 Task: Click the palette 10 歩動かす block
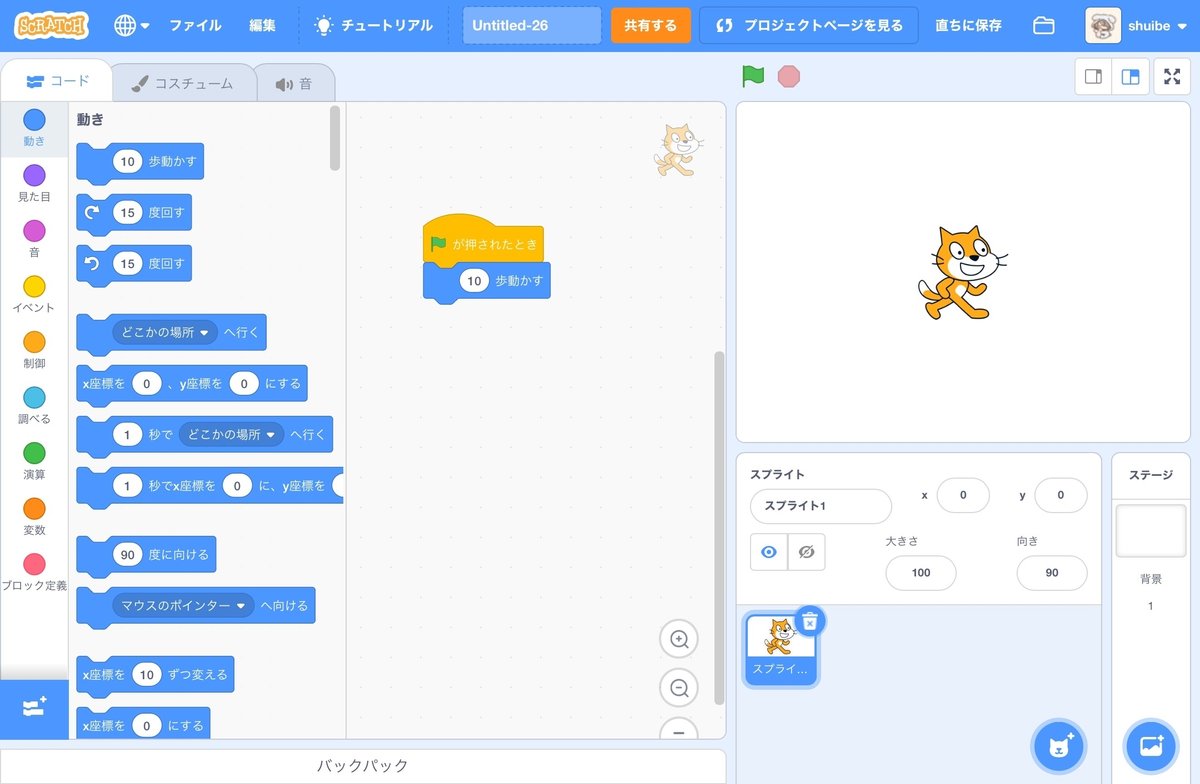140,162
